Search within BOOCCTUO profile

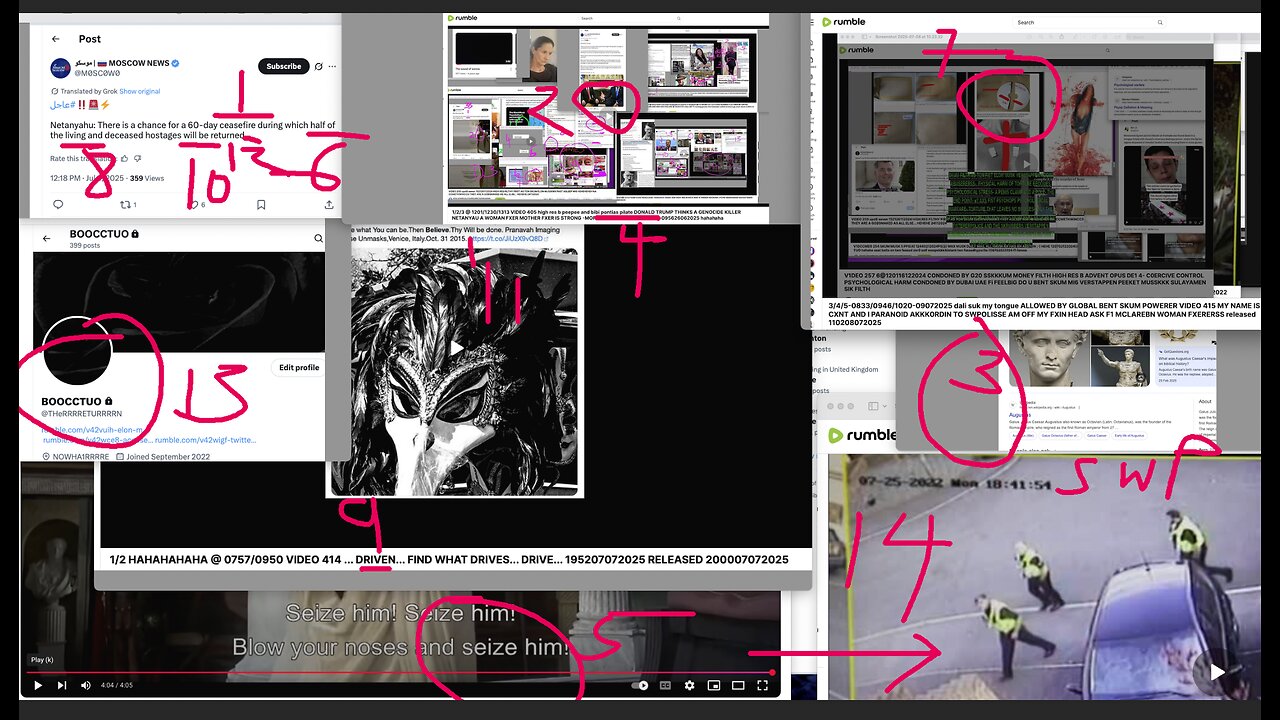click(318, 238)
